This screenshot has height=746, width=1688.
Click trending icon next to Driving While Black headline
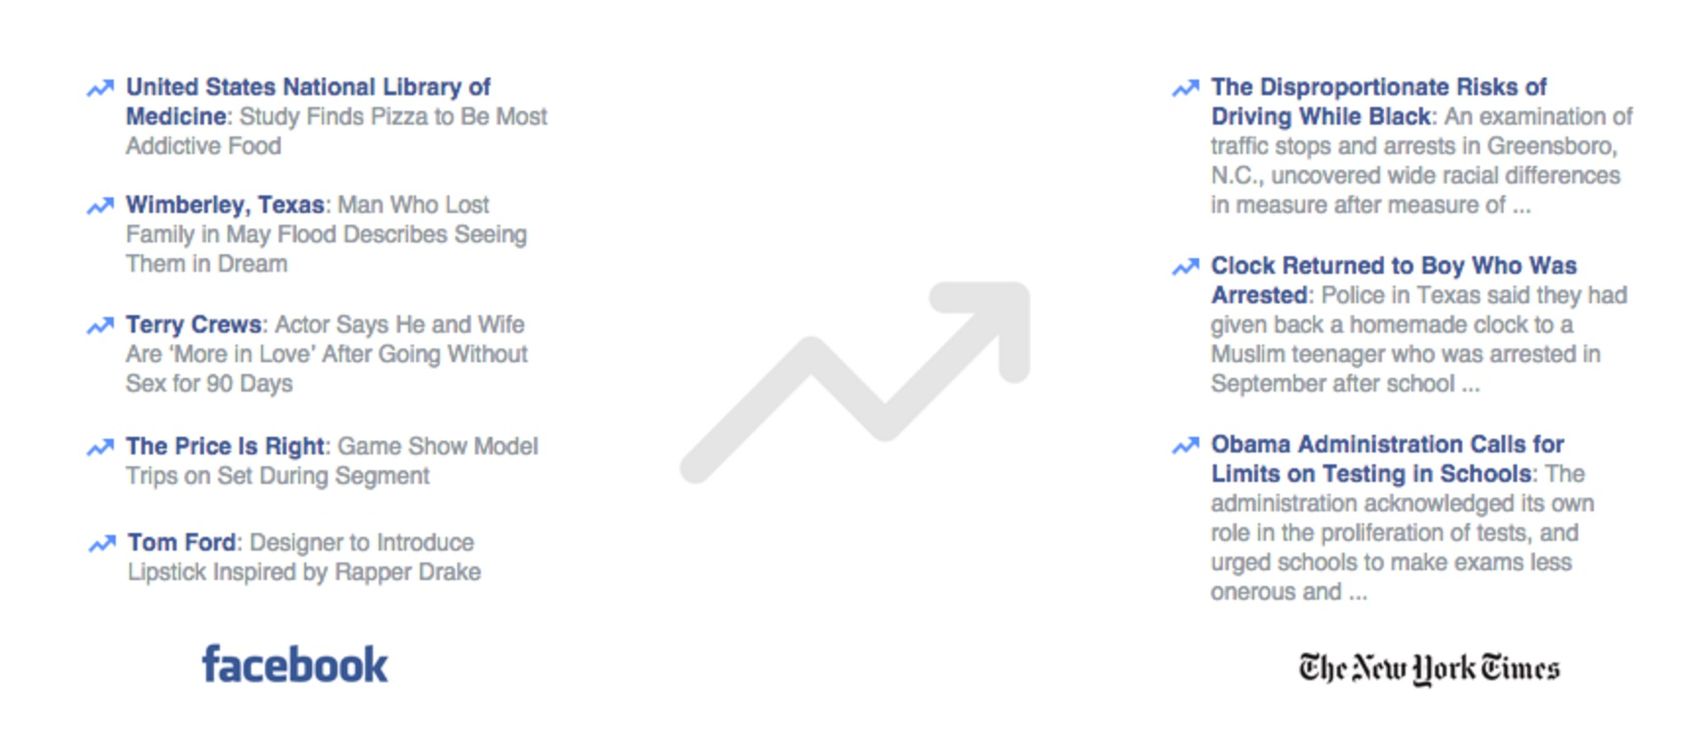point(1185,88)
